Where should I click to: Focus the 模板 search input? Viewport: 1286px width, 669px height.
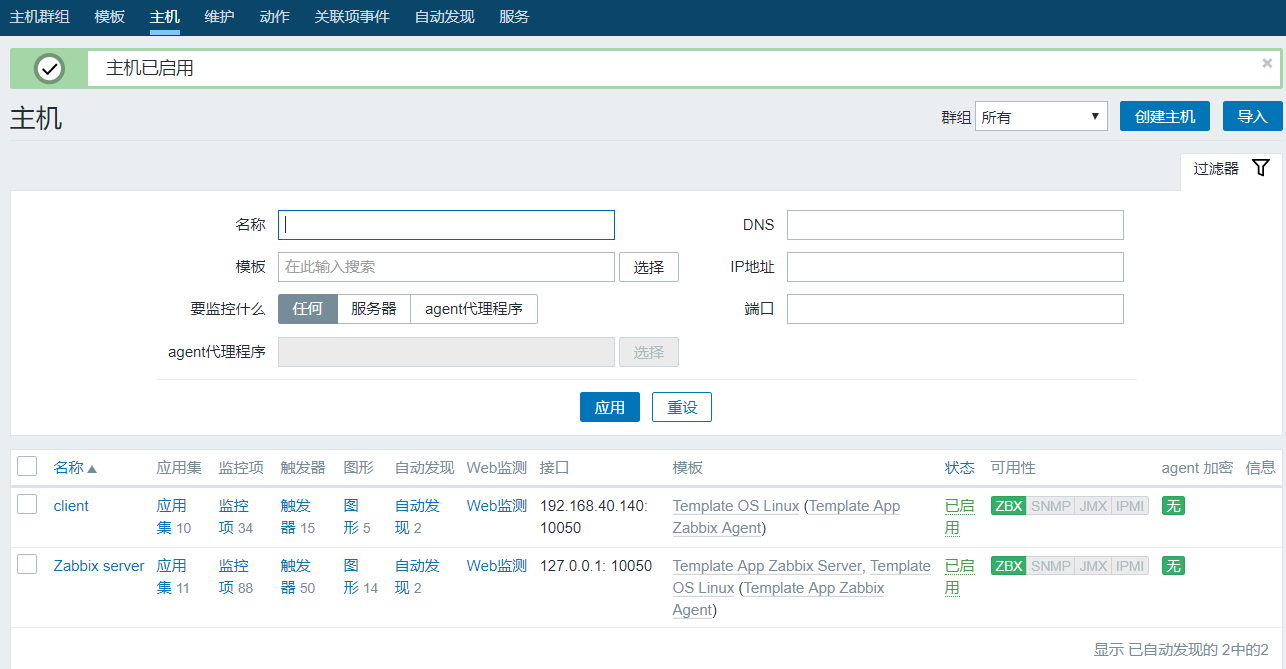(446, 267)
